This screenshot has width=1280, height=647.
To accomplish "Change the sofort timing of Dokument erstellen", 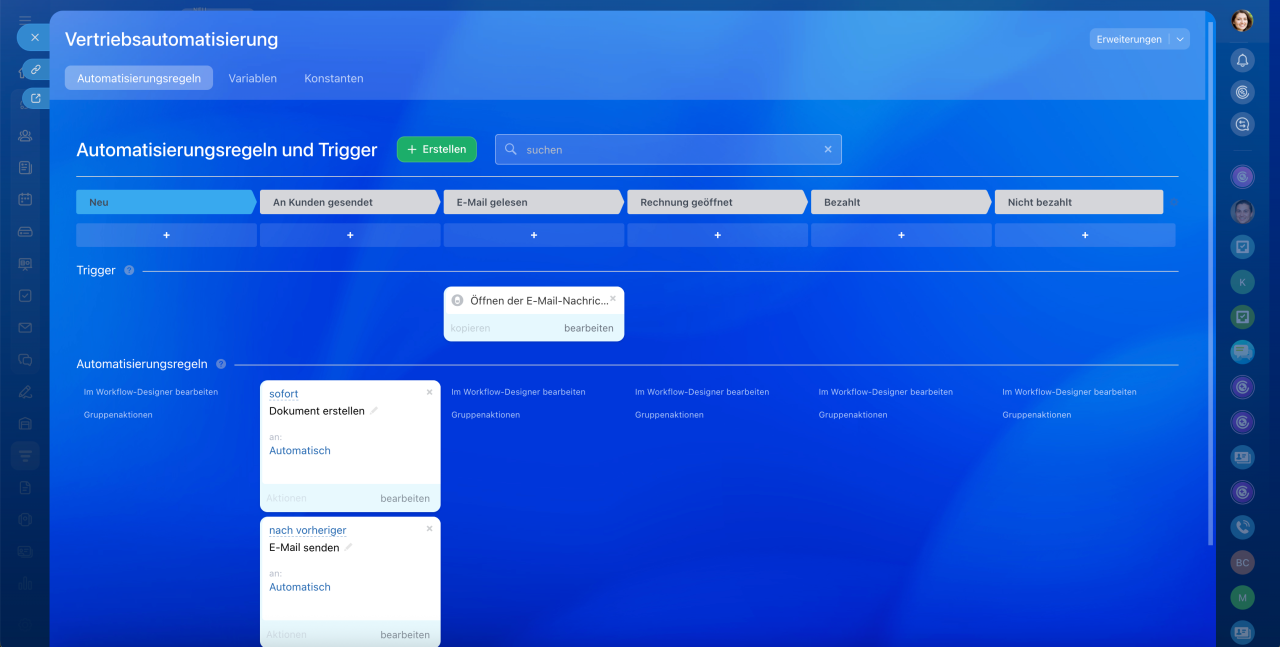I will (x=284, y=394).
